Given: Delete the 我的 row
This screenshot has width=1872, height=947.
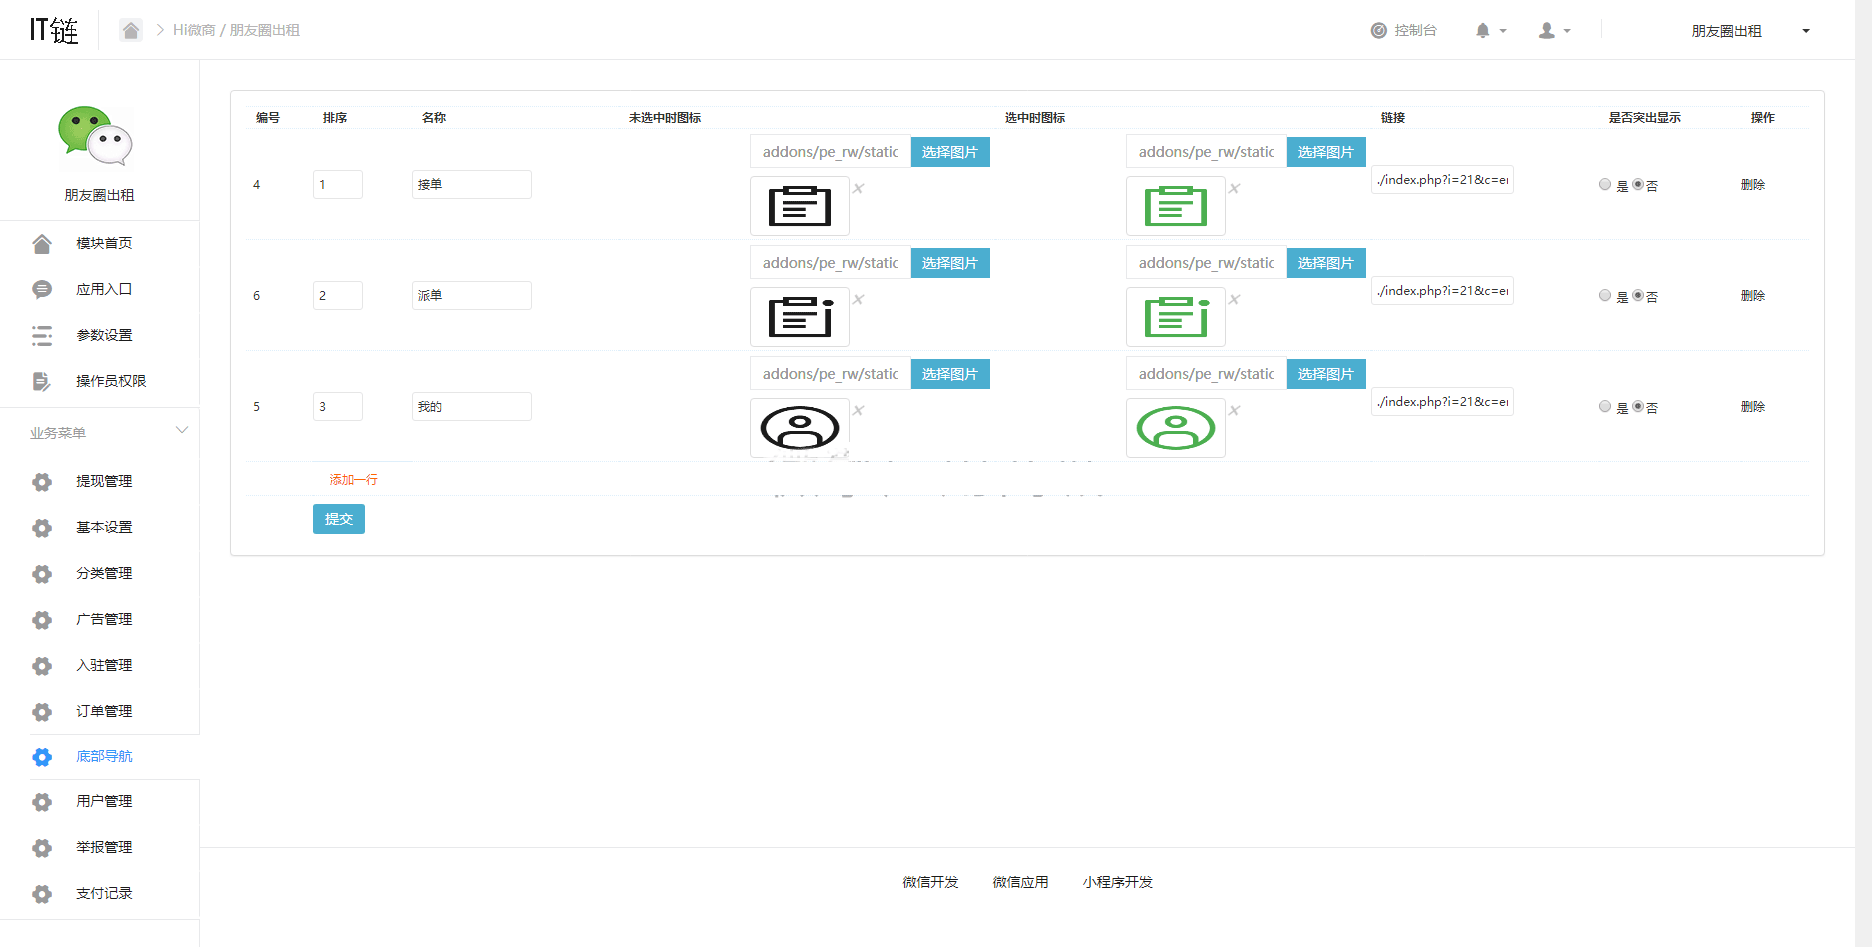Looking at the screenshot, I should click(1753, 407).
